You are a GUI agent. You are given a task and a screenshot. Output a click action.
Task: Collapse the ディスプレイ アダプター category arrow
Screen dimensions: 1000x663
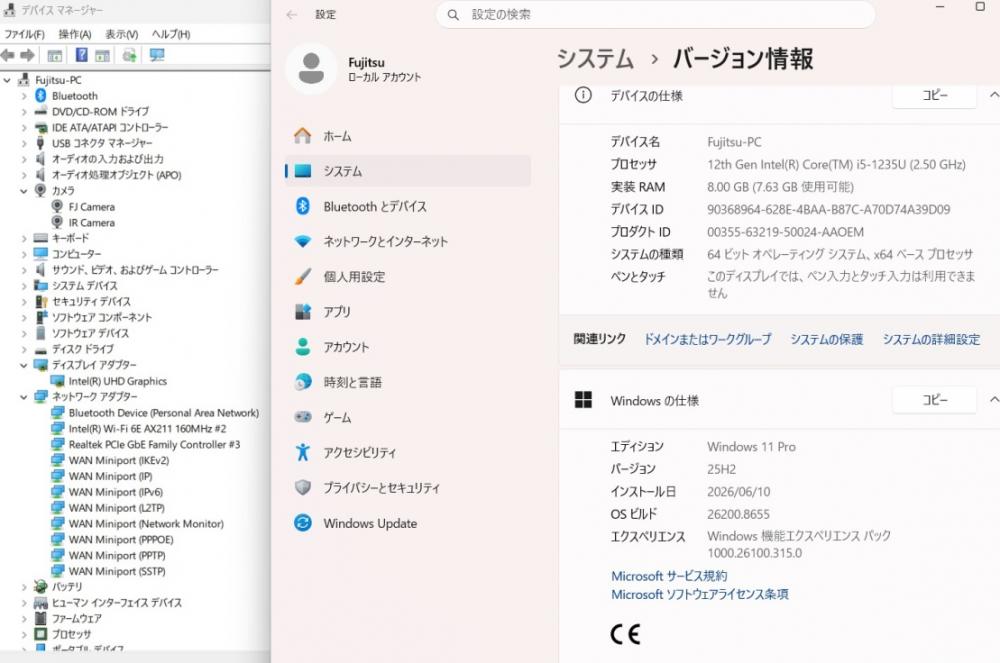[x=24, y=365]
